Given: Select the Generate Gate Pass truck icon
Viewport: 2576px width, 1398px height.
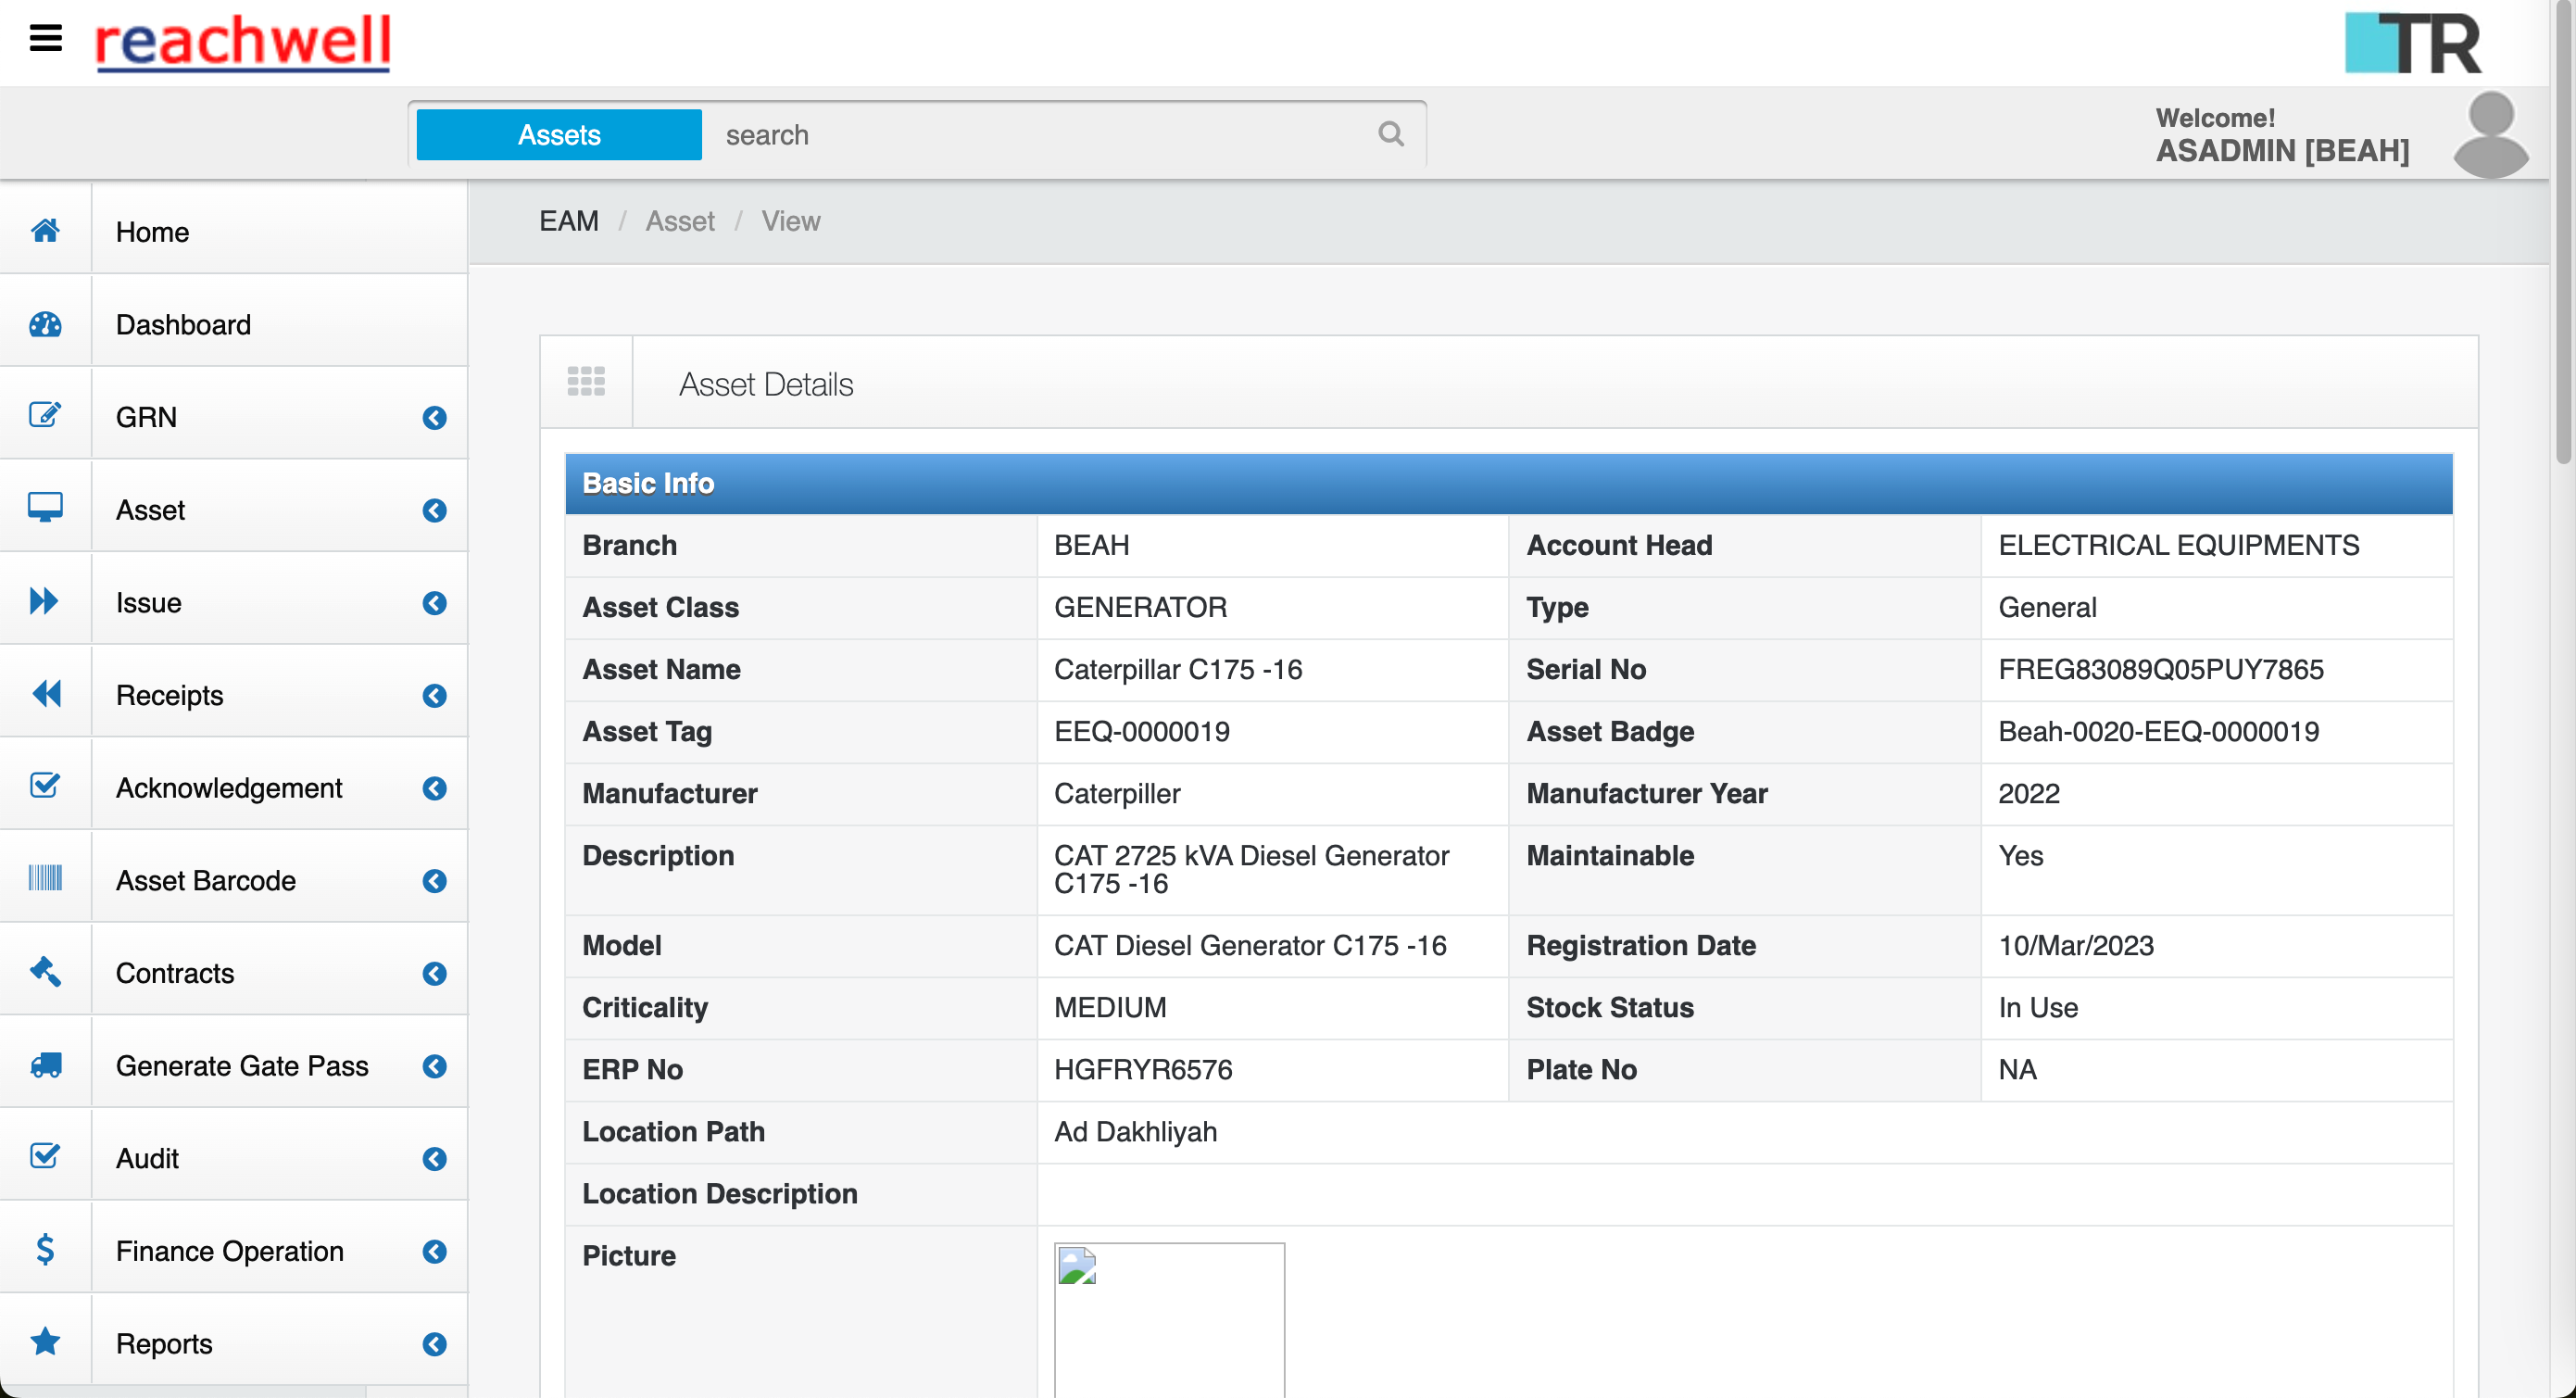Looking at the screenshot, I should [x=46, y=1062].
